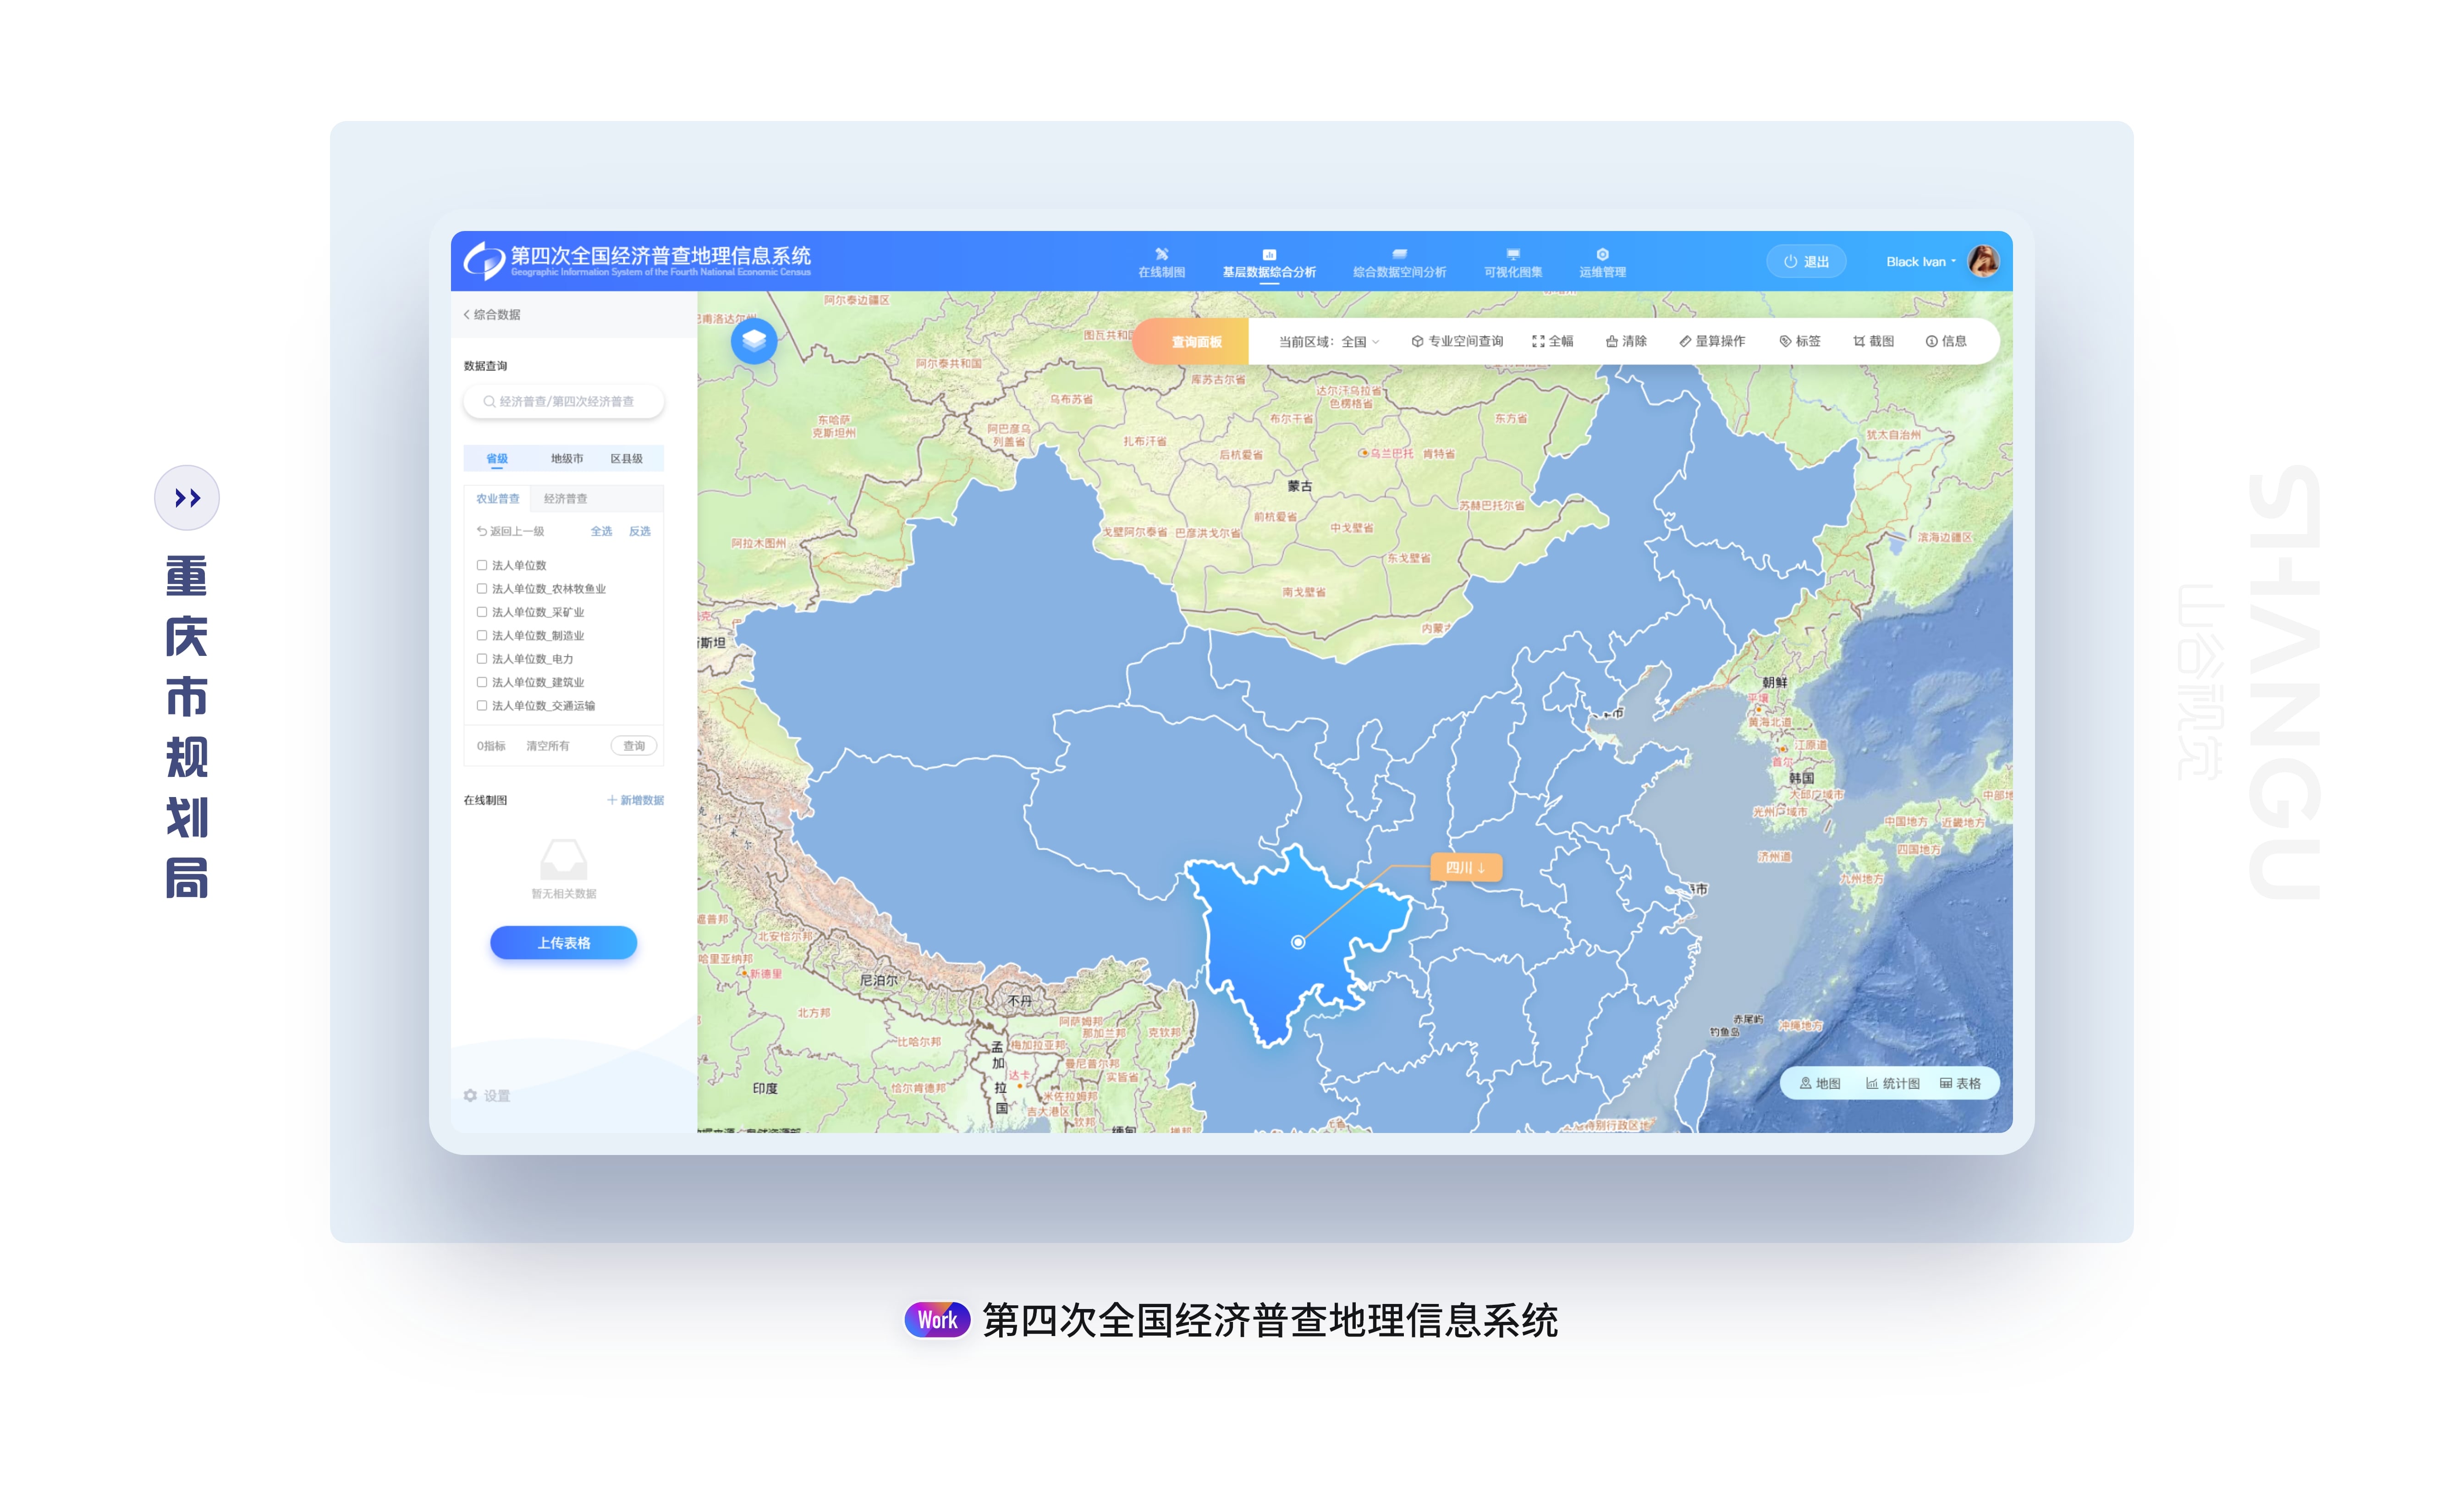Click the 清空所有 clear link

click(x=548, y=746)
